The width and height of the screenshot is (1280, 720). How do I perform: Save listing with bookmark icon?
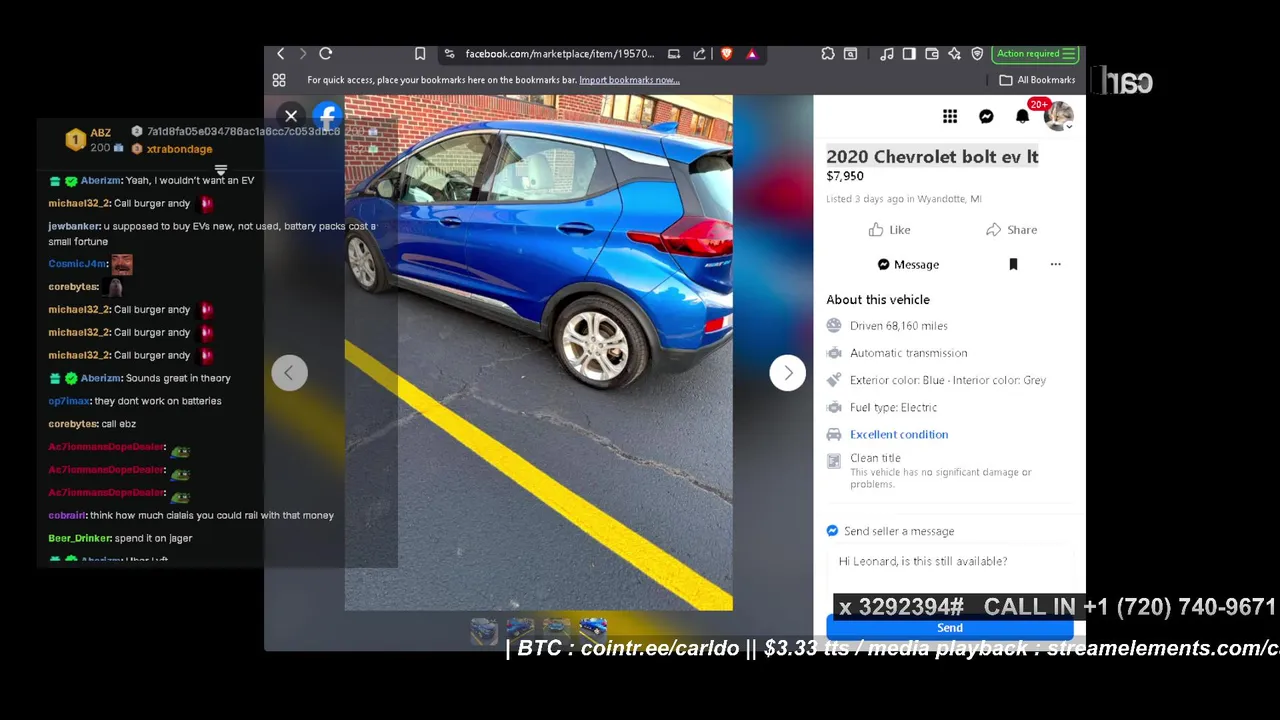click(1013, 265)
